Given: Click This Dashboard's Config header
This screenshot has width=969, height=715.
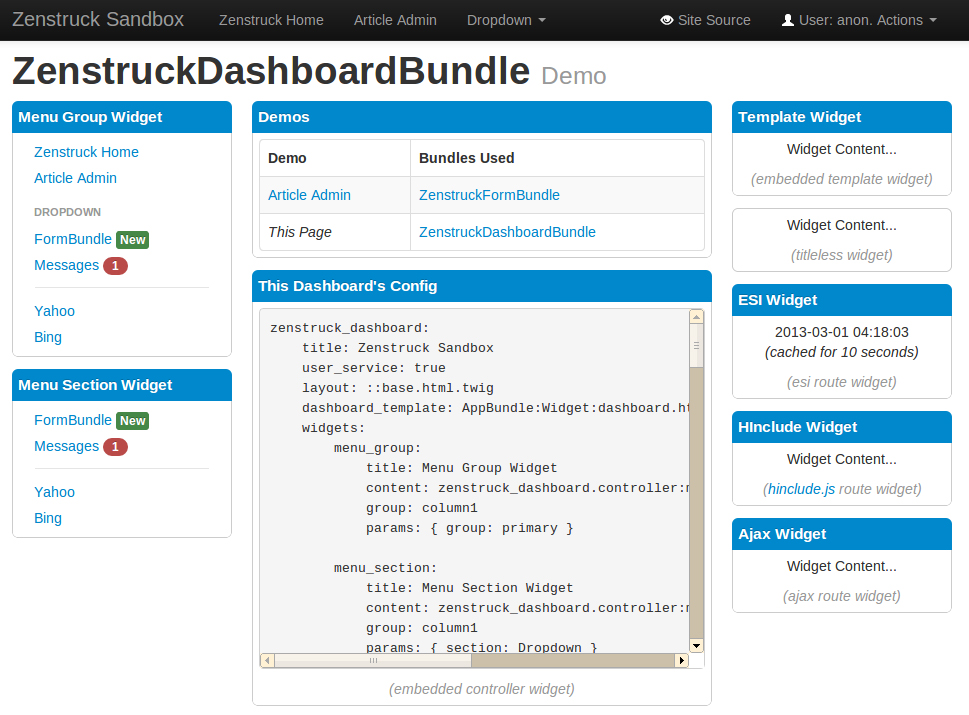Looking at the screenshot, I should (x=481, y=286).
